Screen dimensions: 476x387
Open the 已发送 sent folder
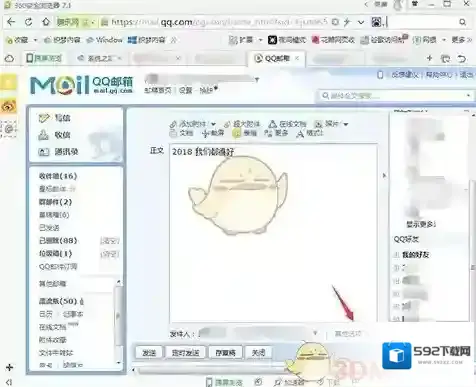[x=49, y=228]
